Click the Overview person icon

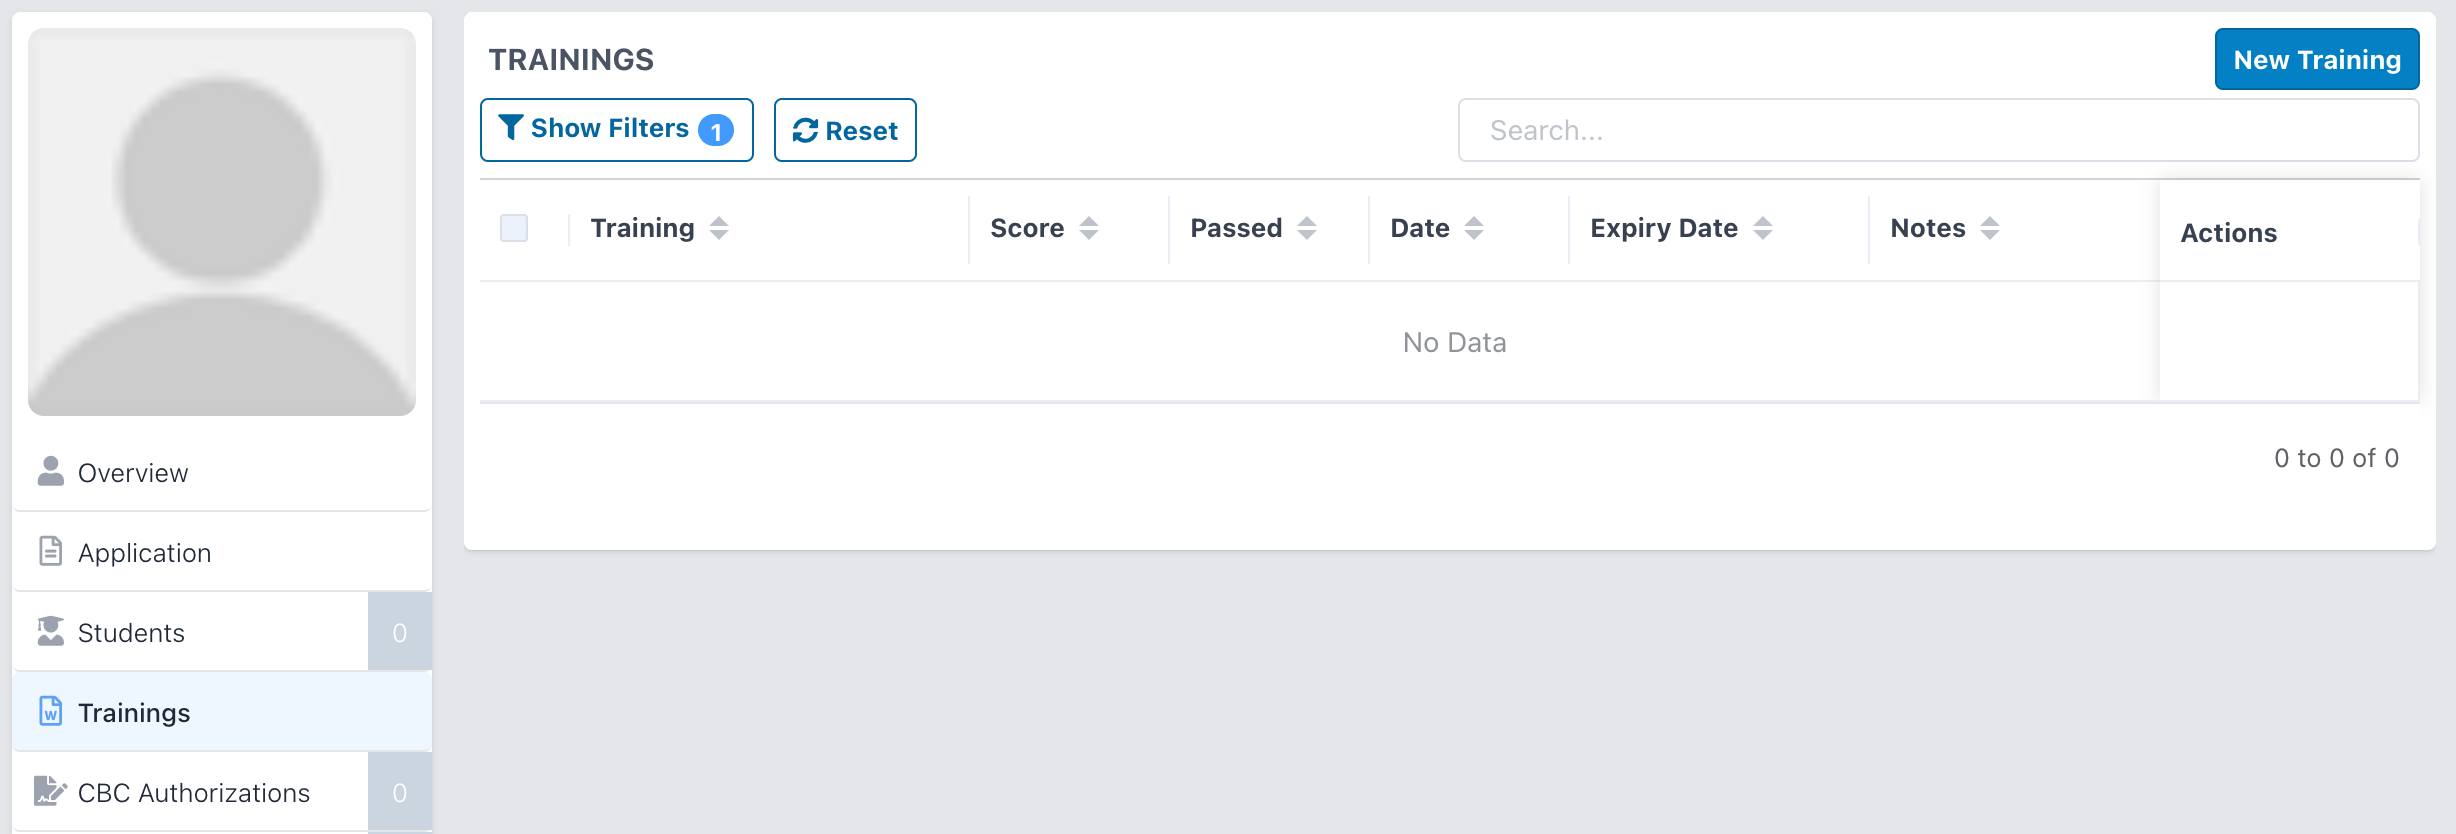51,471
